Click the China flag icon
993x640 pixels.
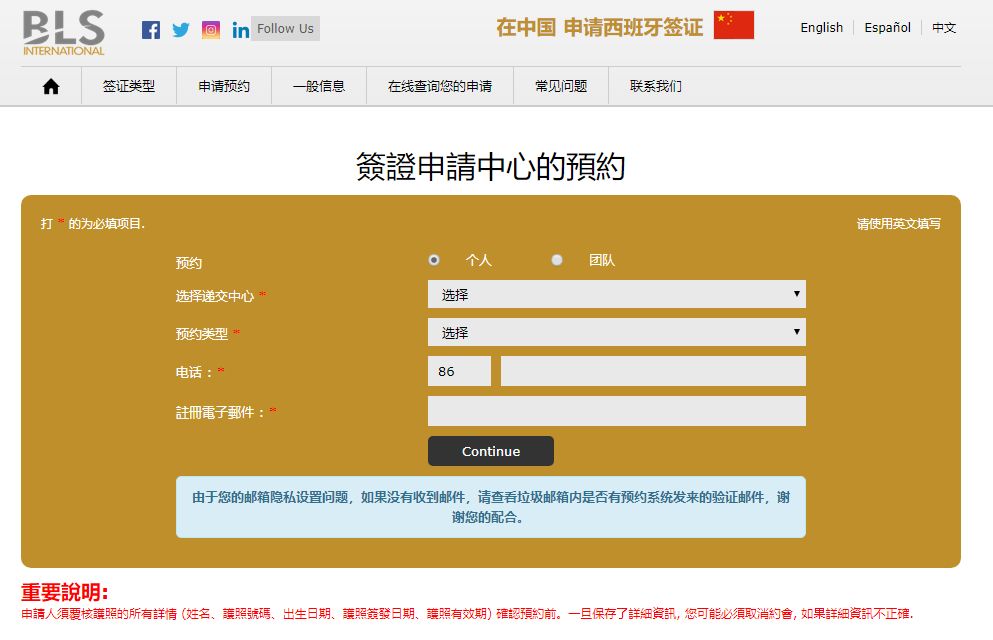pos(733,26)
